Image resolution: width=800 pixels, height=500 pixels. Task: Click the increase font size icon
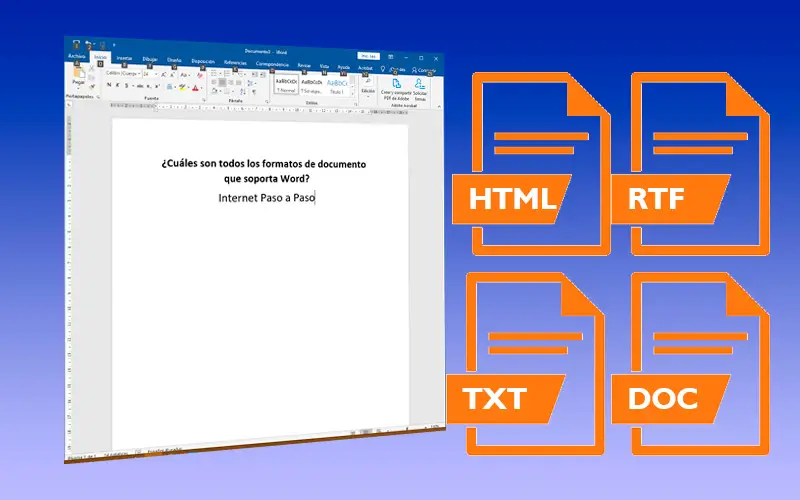163,74
